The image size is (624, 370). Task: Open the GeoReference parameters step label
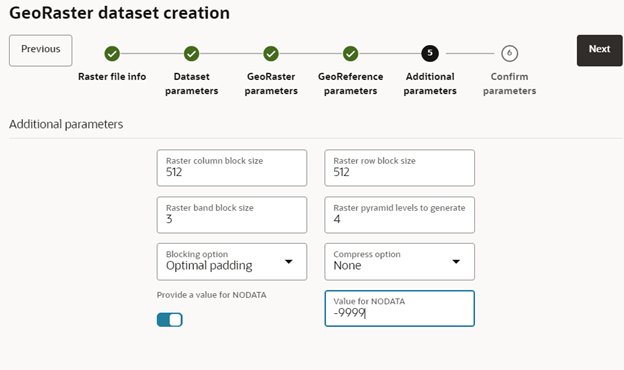pyautogui.click(x=351, y=84)
